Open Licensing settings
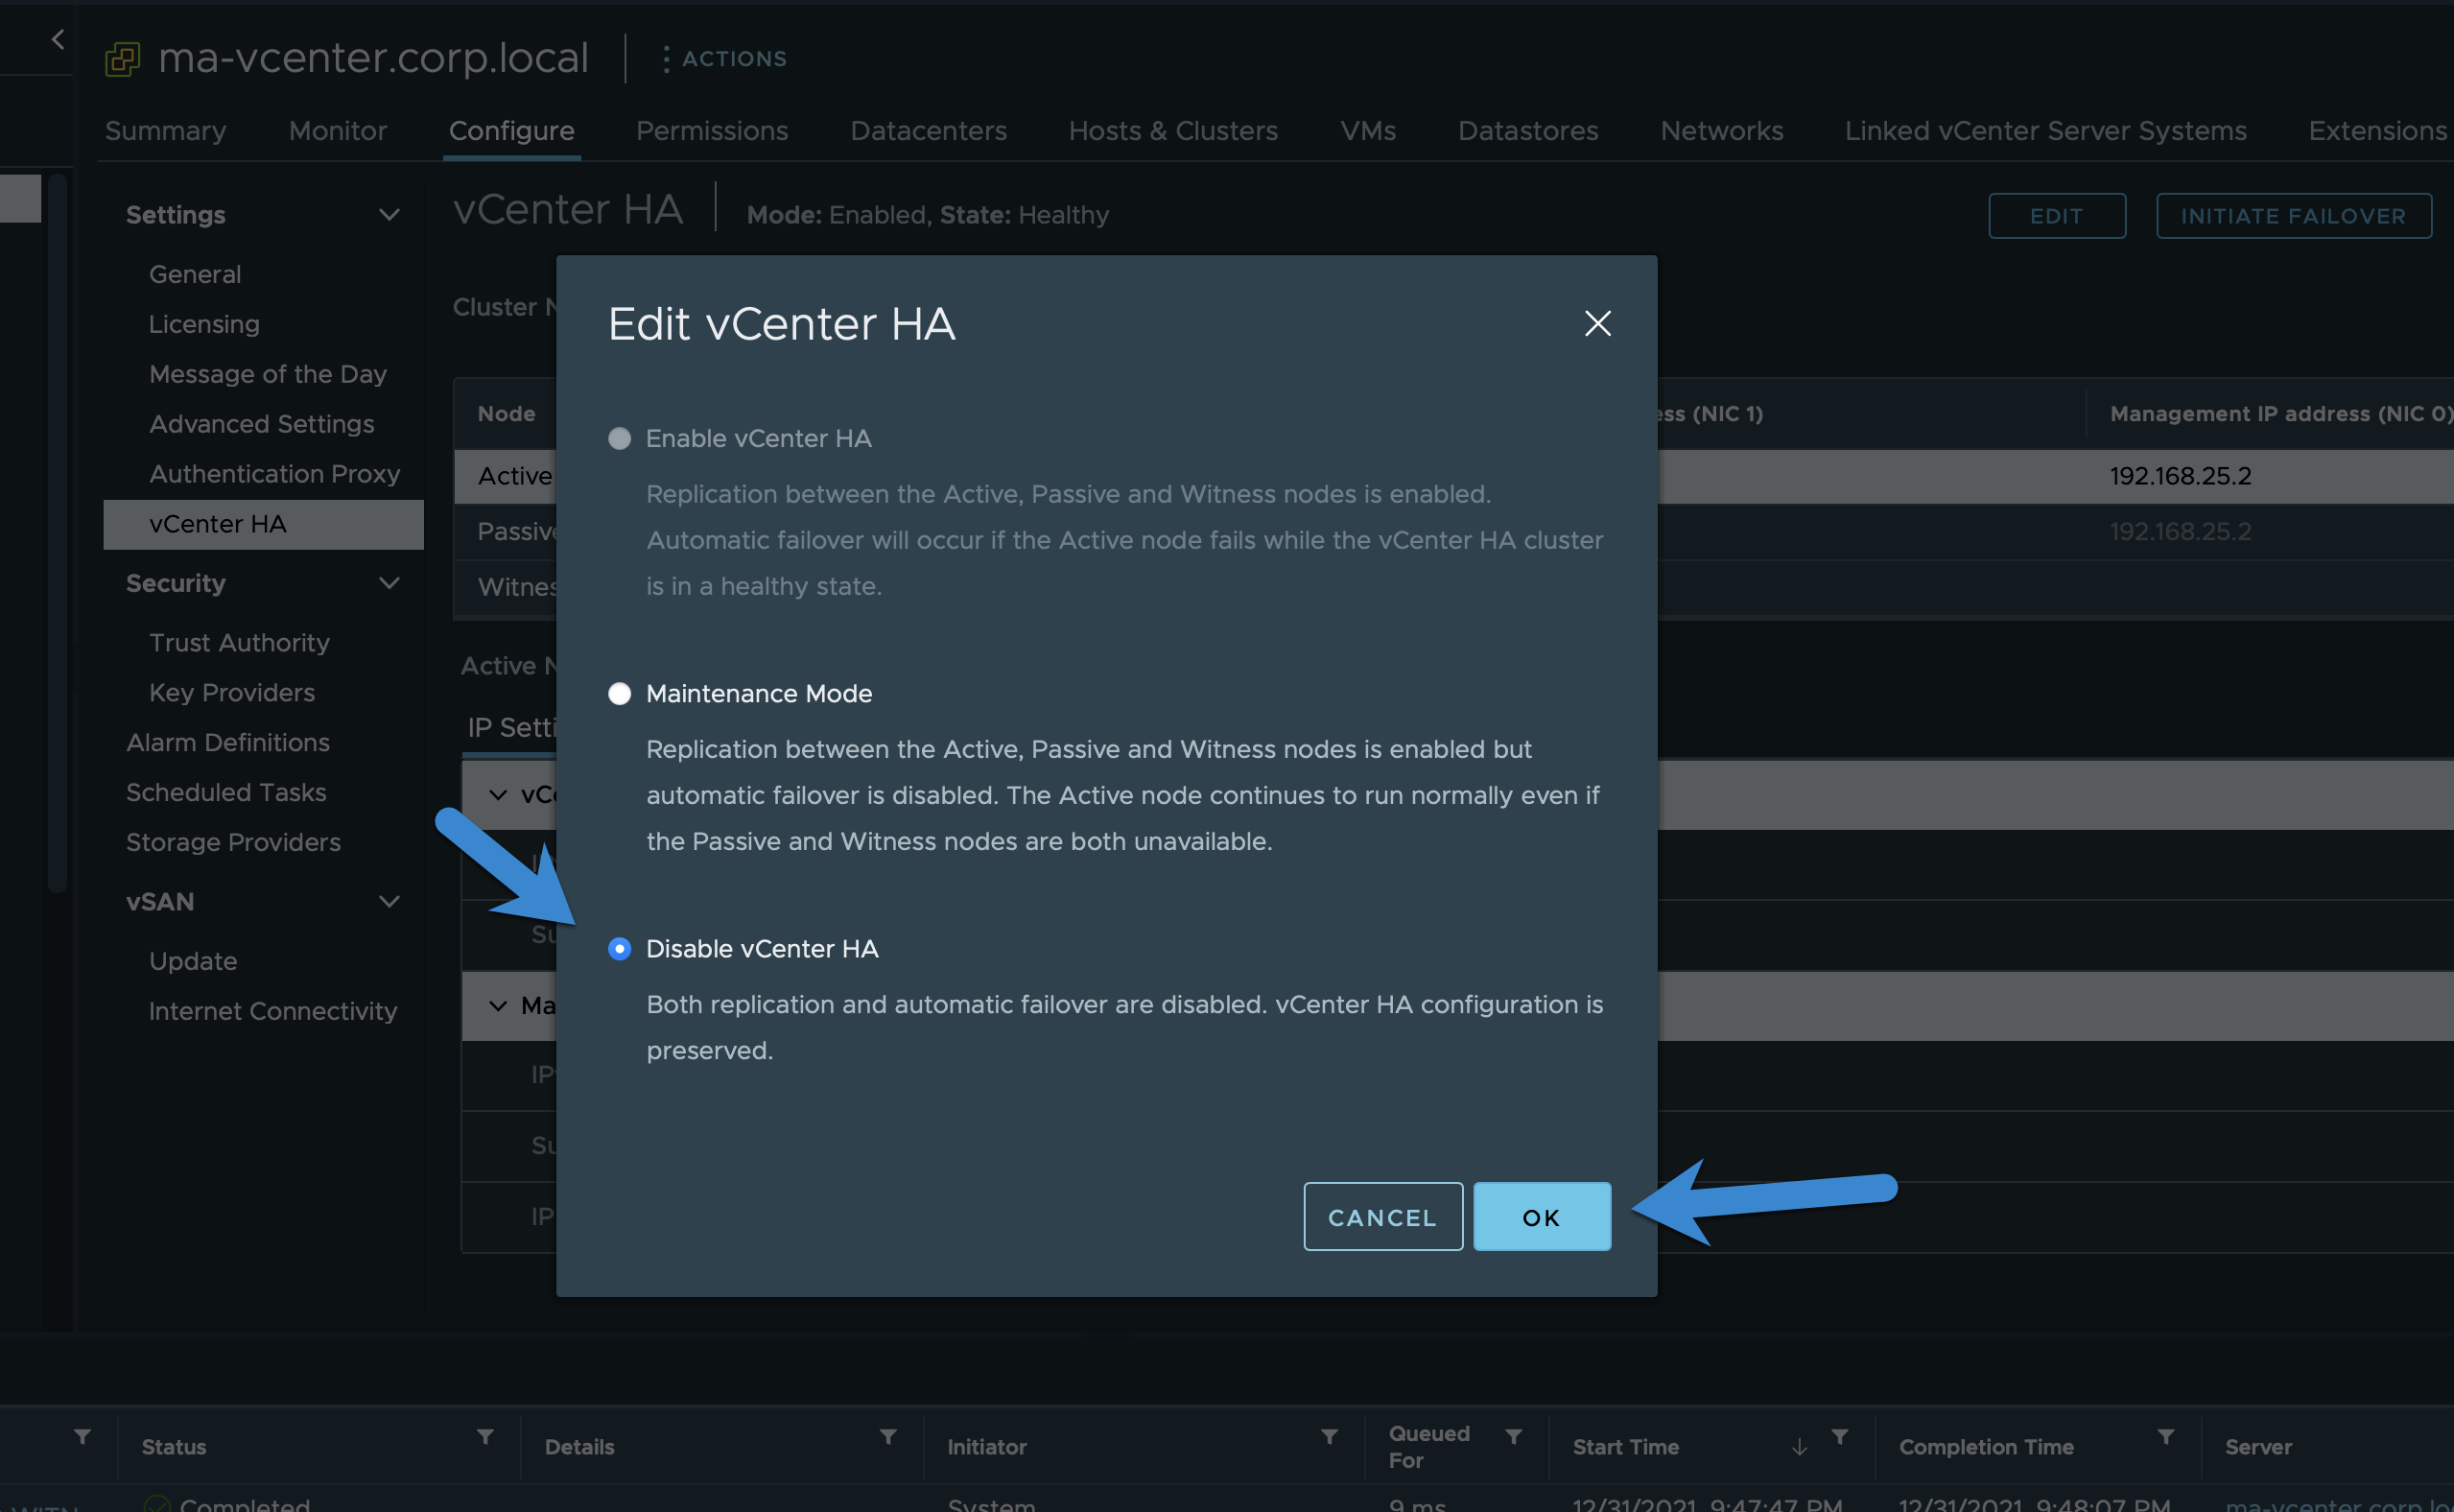2454x1512 pixels. tap(204, 324)
